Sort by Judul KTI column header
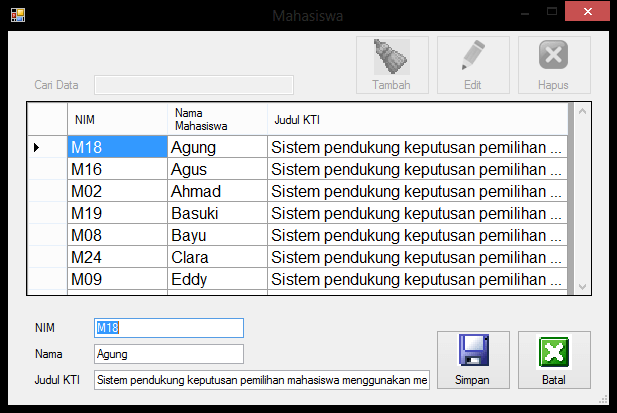The image size is (617, 413). (x=416, y=120)
